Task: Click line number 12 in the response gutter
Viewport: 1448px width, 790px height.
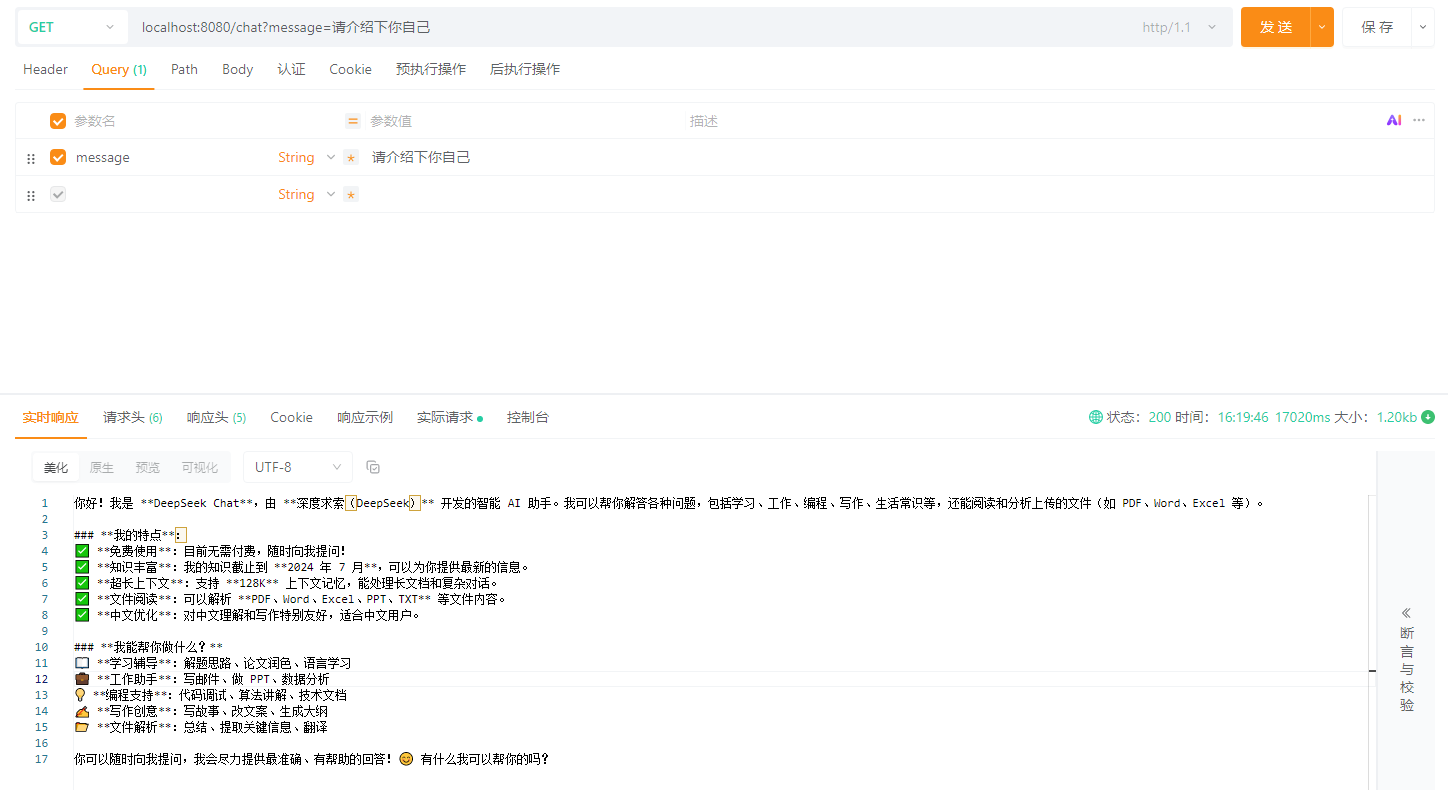Action: pos(41,679)
